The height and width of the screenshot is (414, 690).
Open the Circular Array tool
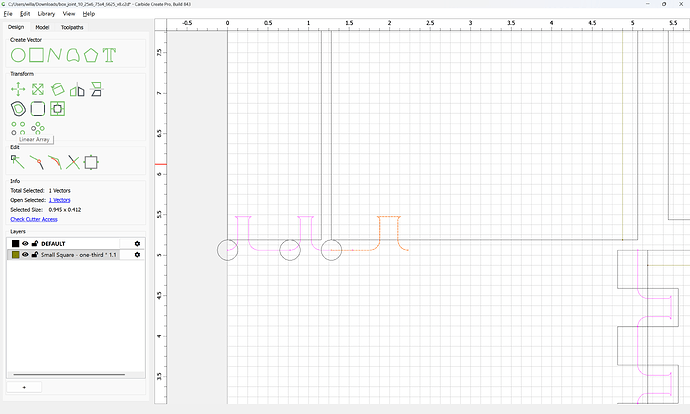[x=38, y=128]
